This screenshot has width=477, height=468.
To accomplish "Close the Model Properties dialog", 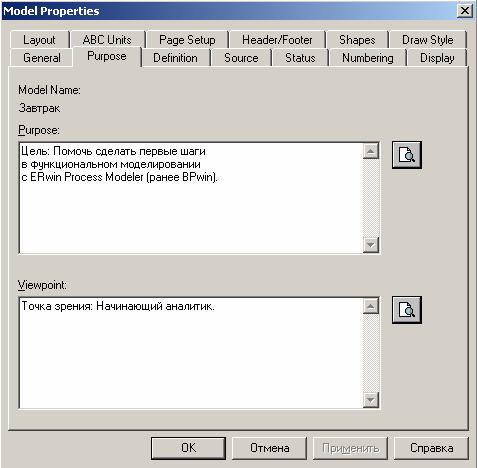I will coord(465,11).
